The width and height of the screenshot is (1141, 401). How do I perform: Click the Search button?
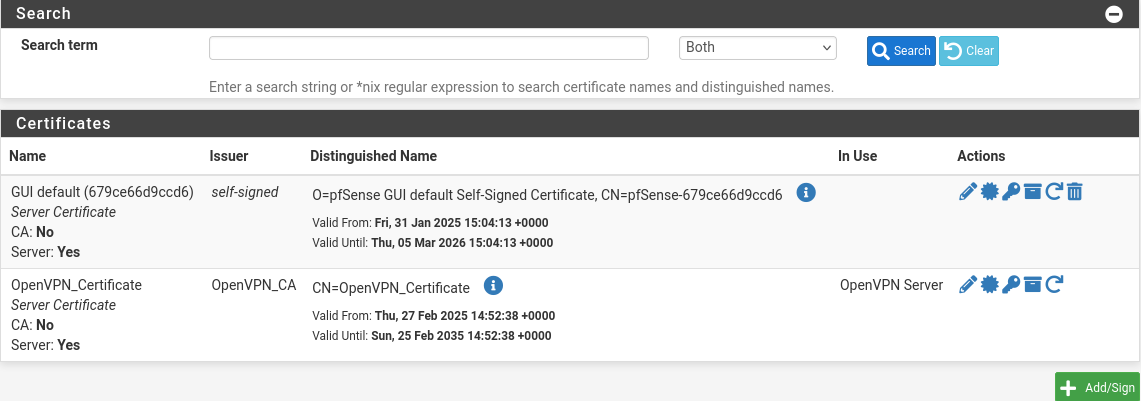tap(900, 51)
